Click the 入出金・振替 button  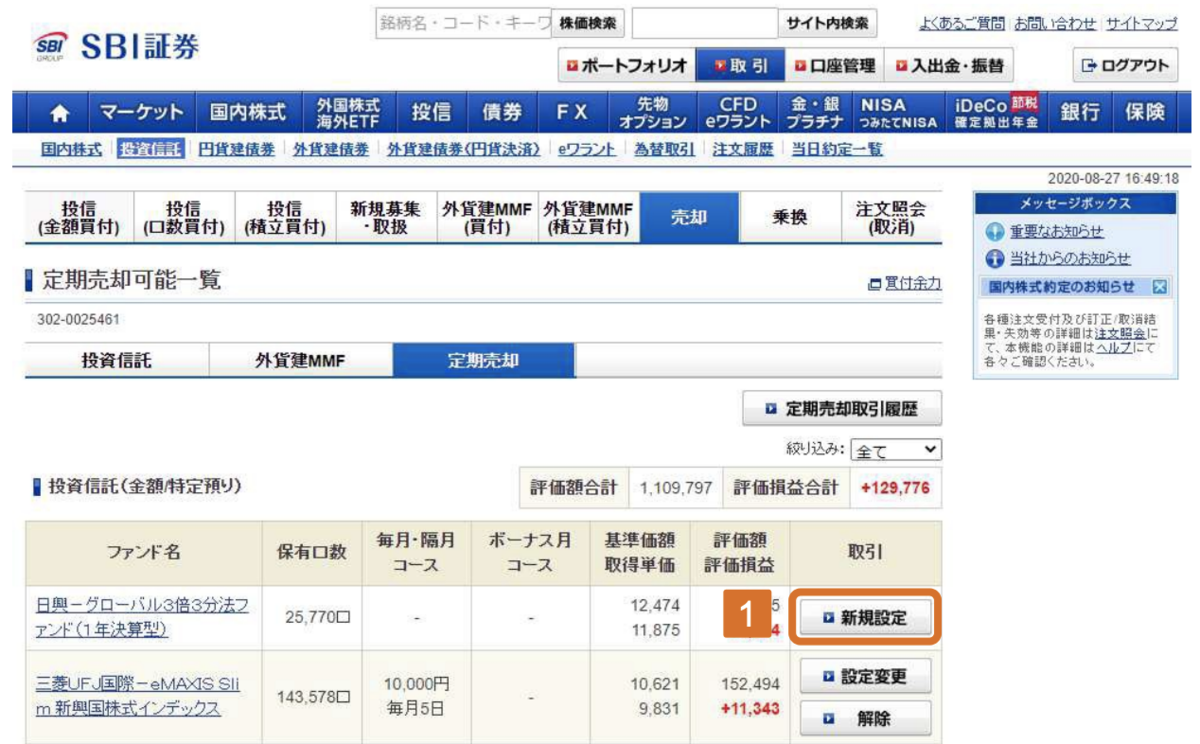(x=949, y=66)
